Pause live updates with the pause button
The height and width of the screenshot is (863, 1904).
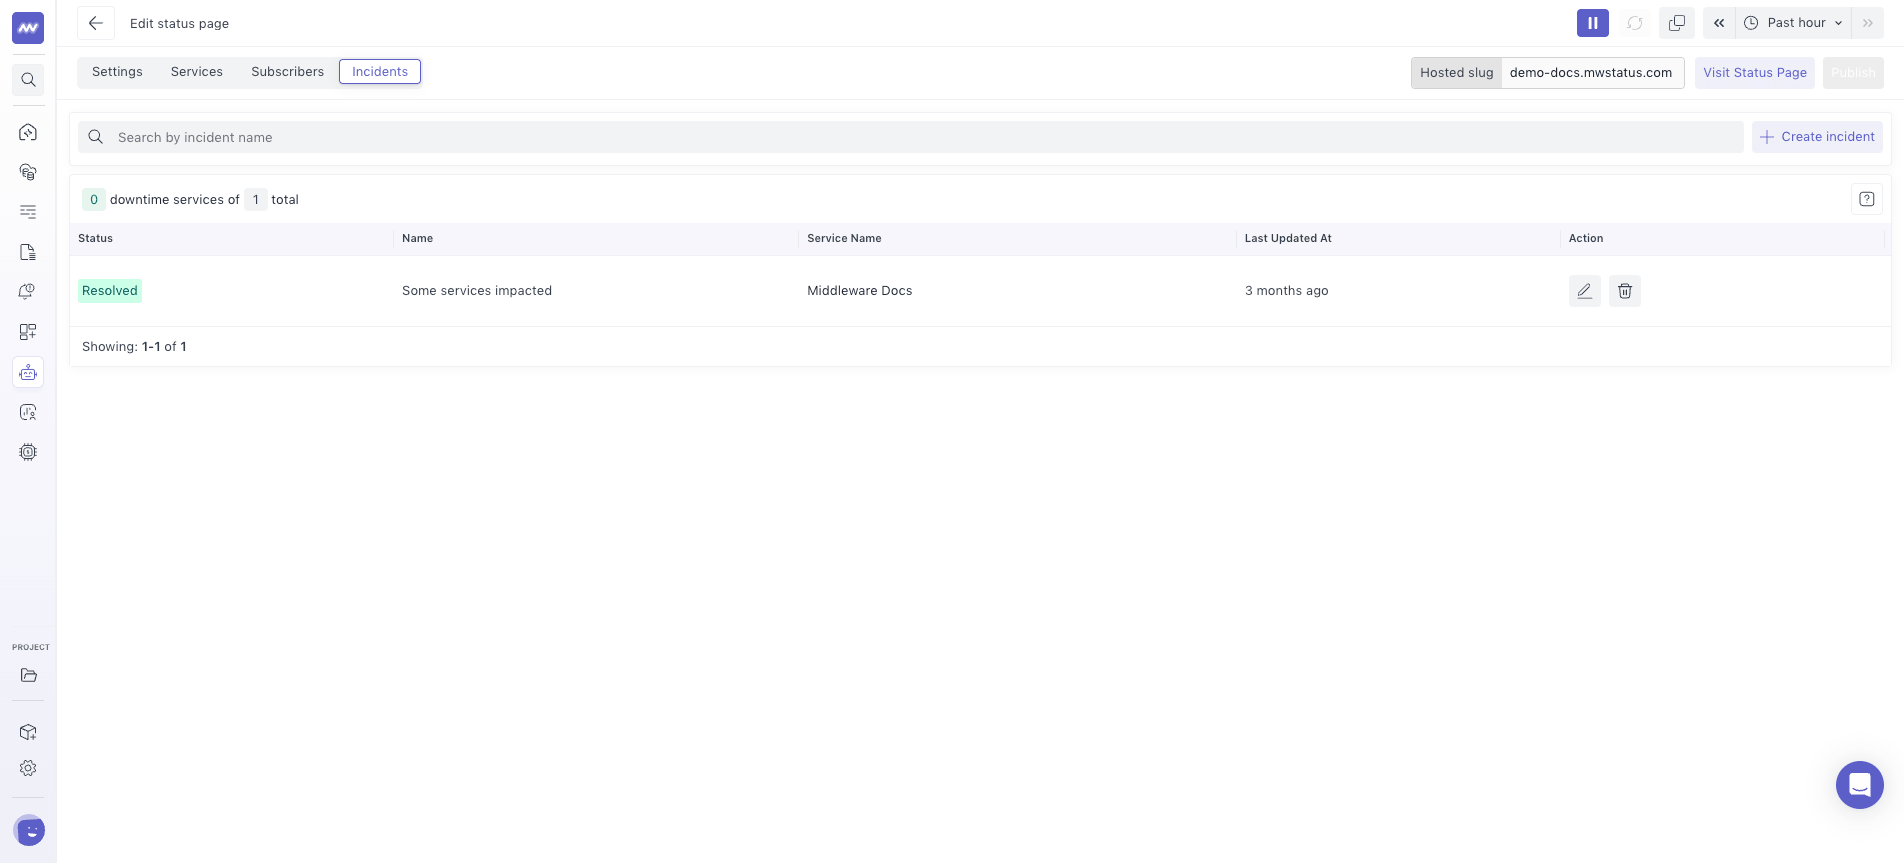tap(1593, 23)
